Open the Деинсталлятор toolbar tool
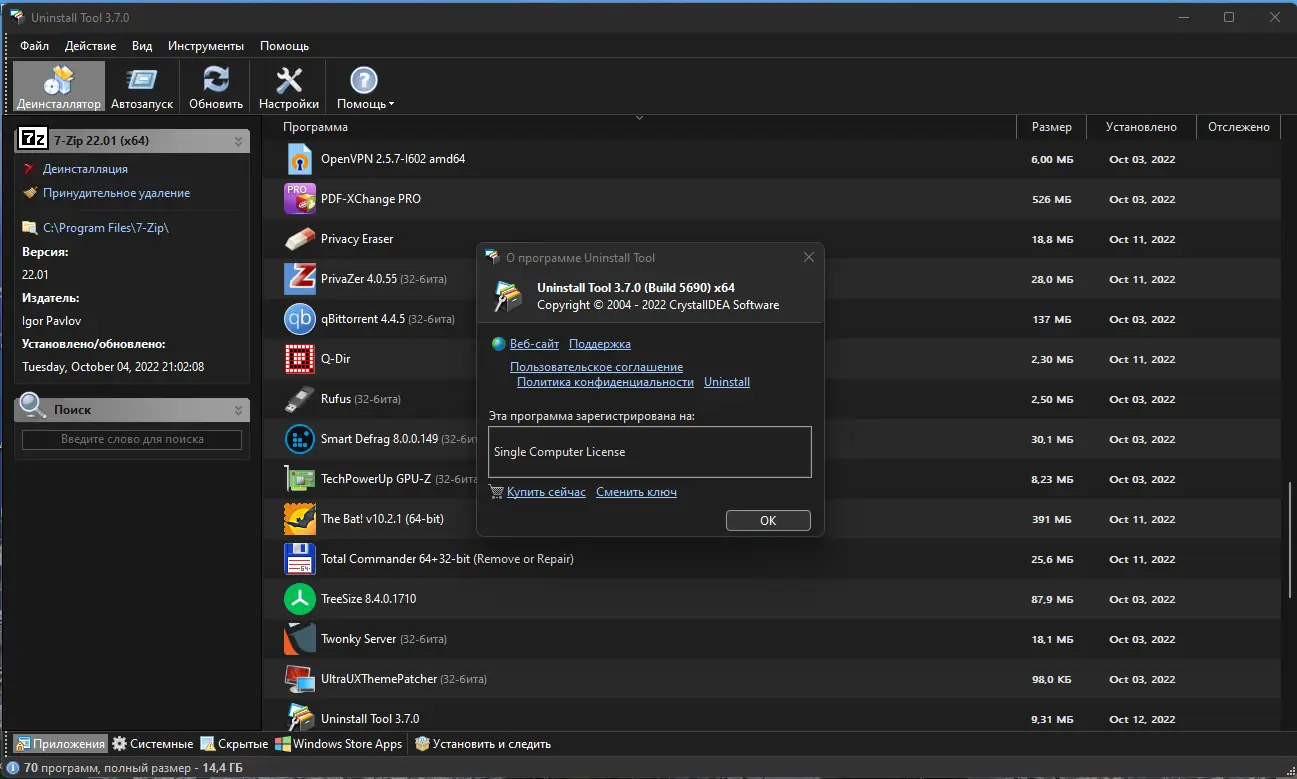Screen dimensions: 1297x779 59,87
